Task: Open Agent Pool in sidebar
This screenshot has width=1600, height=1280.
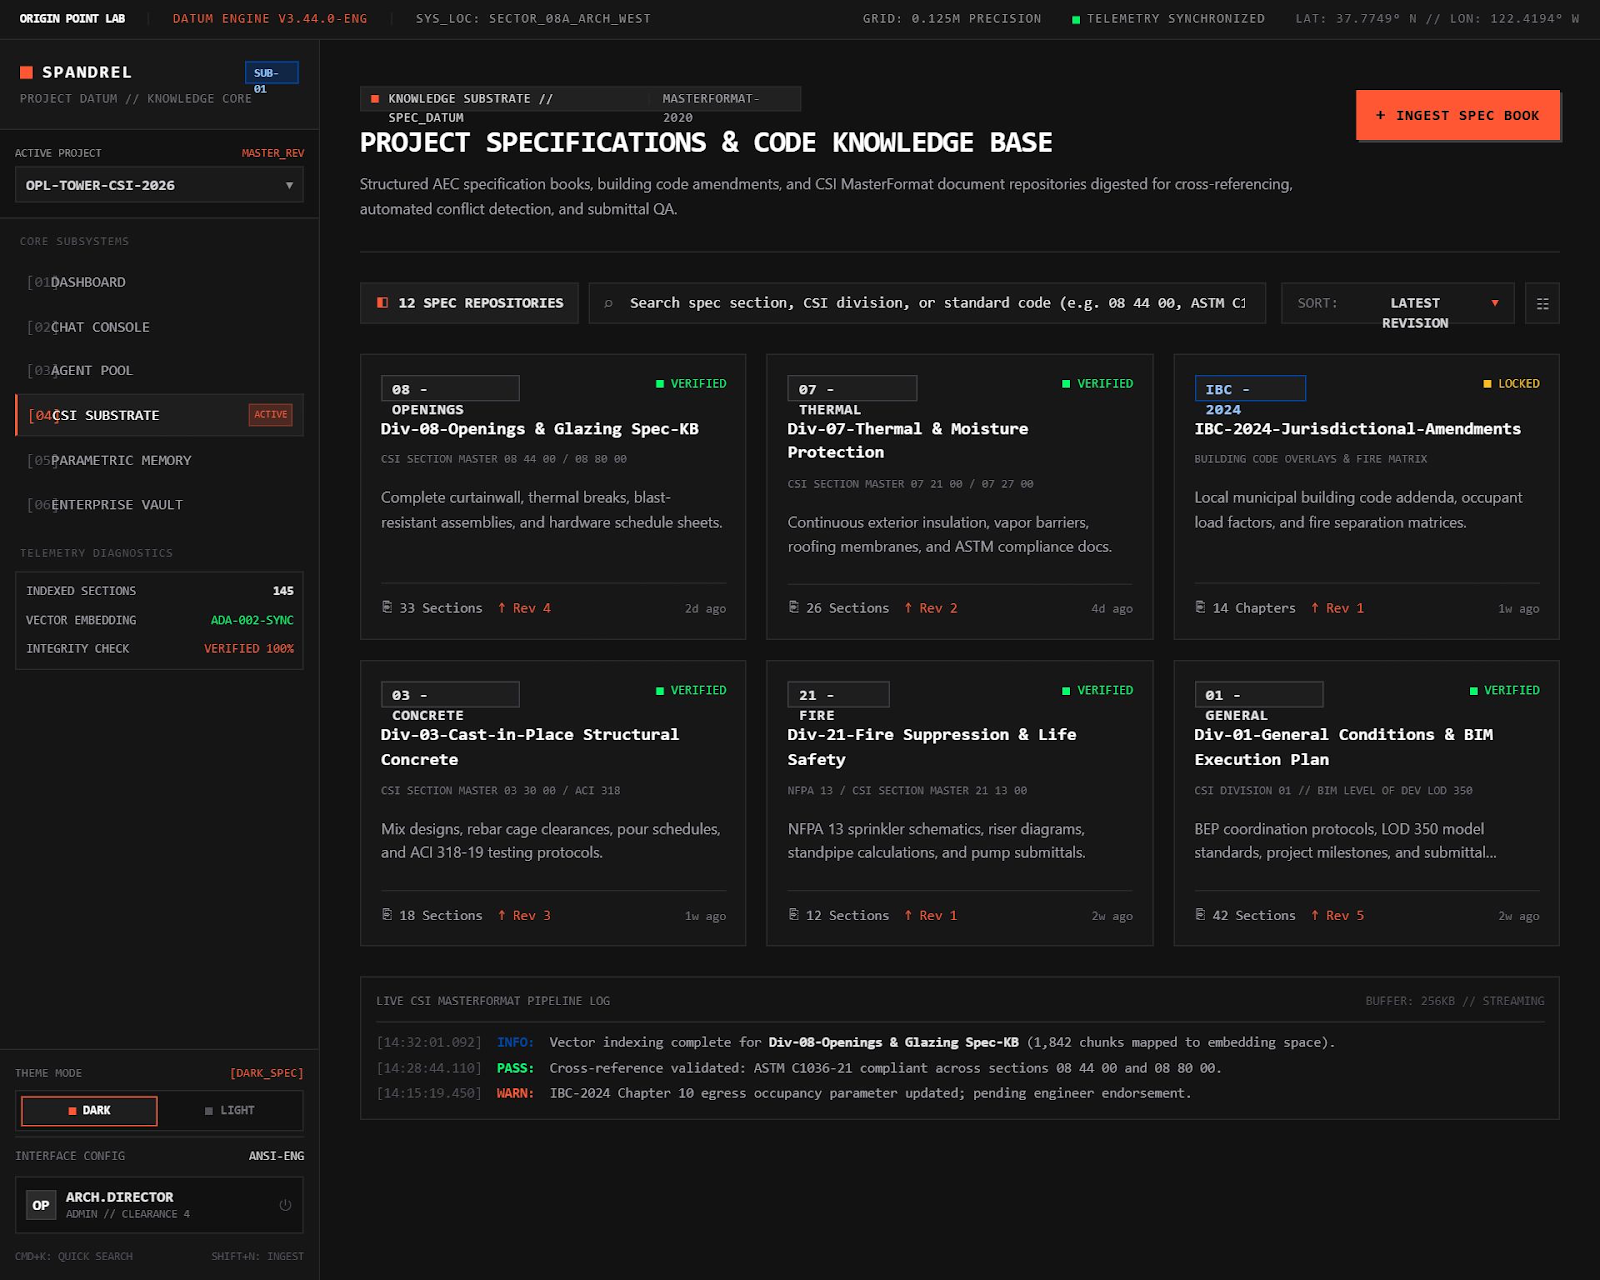Action: tap(159, 371)
